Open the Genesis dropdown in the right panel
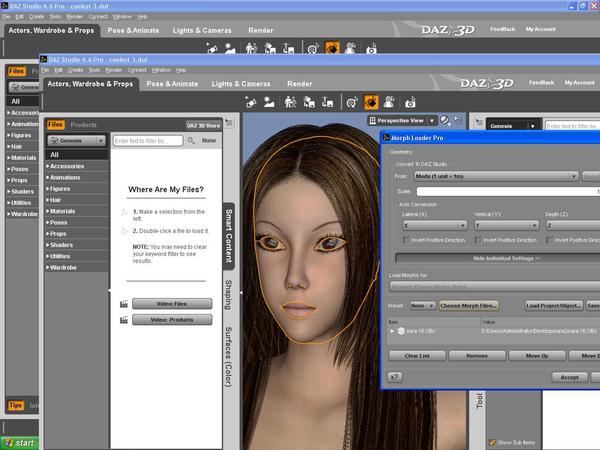The height and width of the screenshot is (450, 600). [x=513, y=126]
